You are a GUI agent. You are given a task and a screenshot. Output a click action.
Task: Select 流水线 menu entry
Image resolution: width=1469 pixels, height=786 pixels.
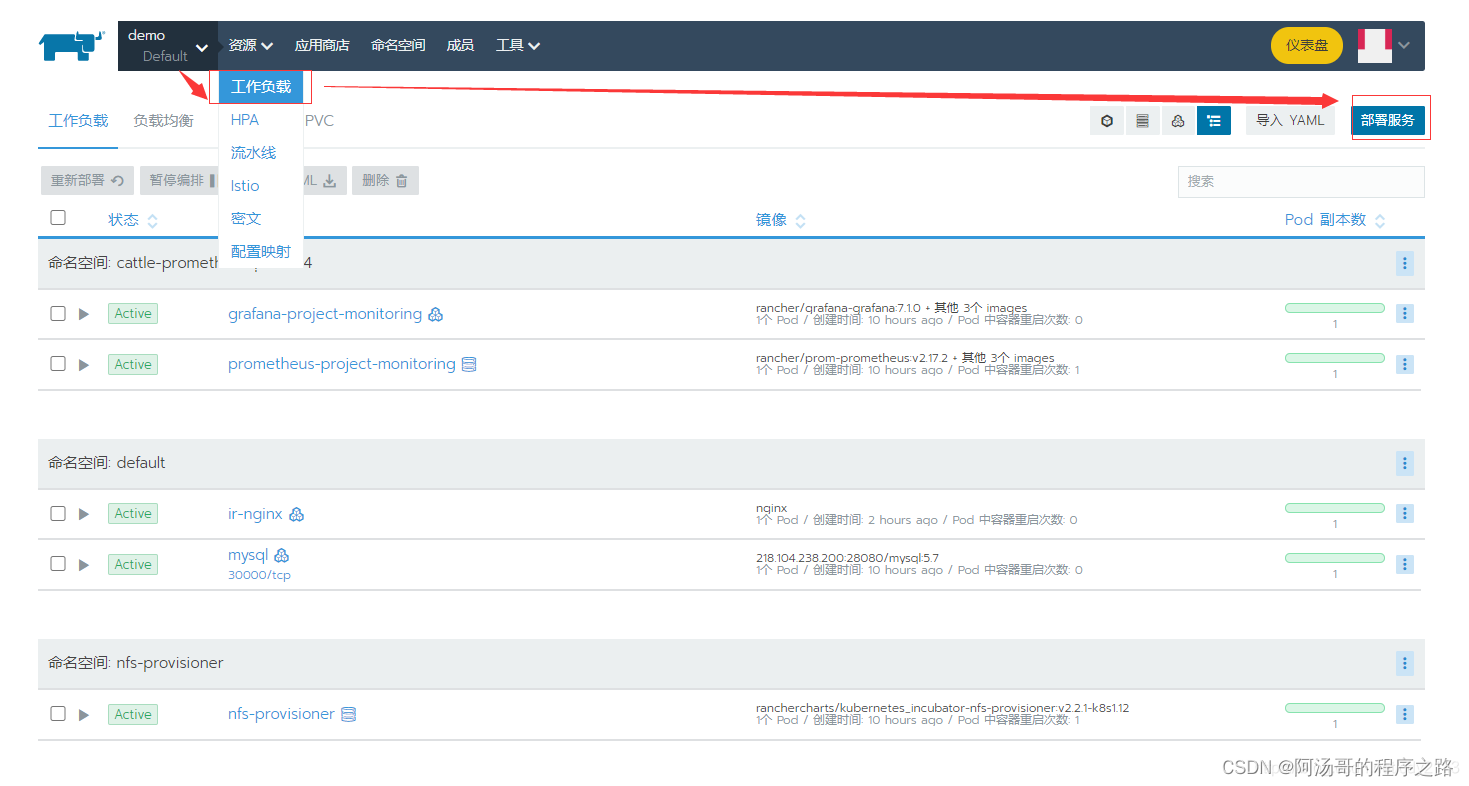point(253,153)
